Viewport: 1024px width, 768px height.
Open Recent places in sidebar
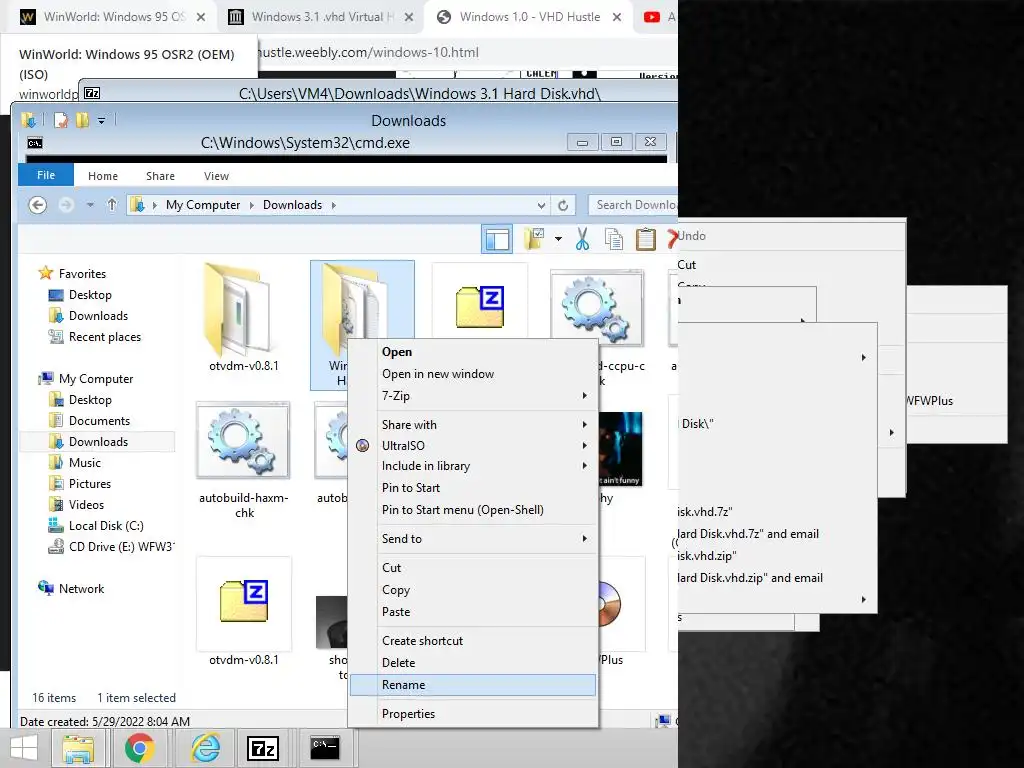point(104,337)
